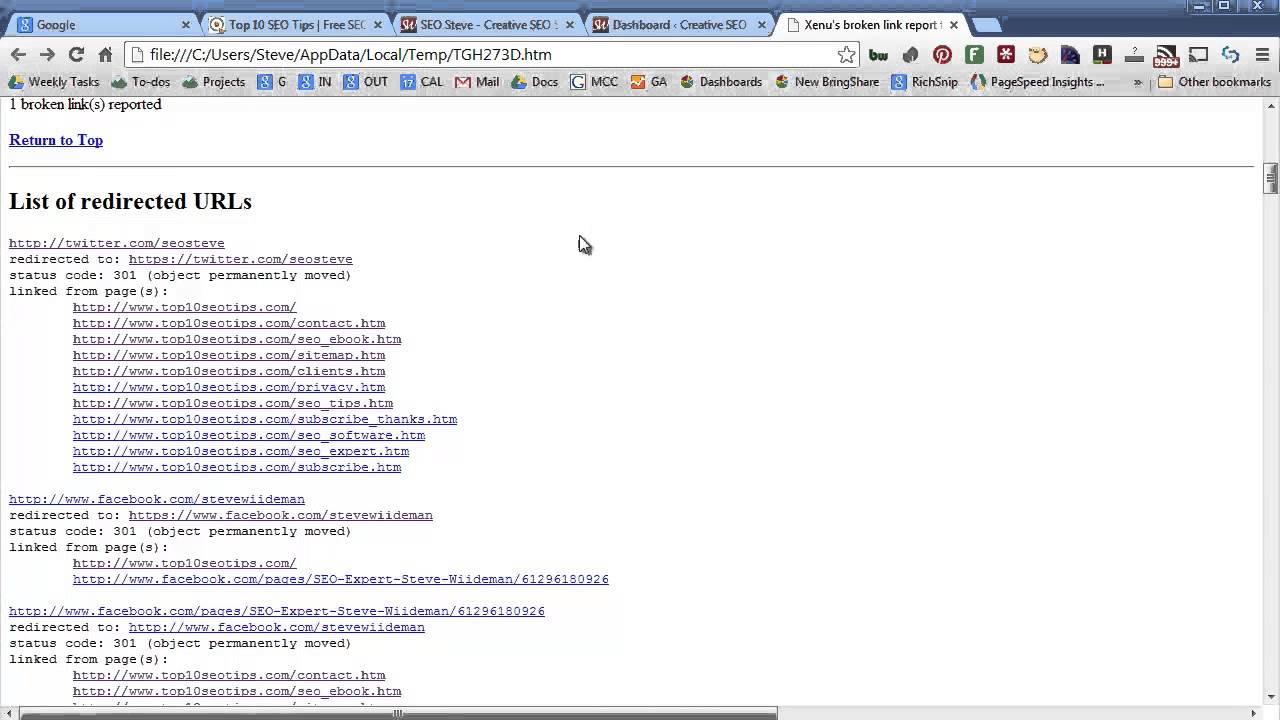
Task: Open the RichSnip bookmark
Action: pos(925,82)
